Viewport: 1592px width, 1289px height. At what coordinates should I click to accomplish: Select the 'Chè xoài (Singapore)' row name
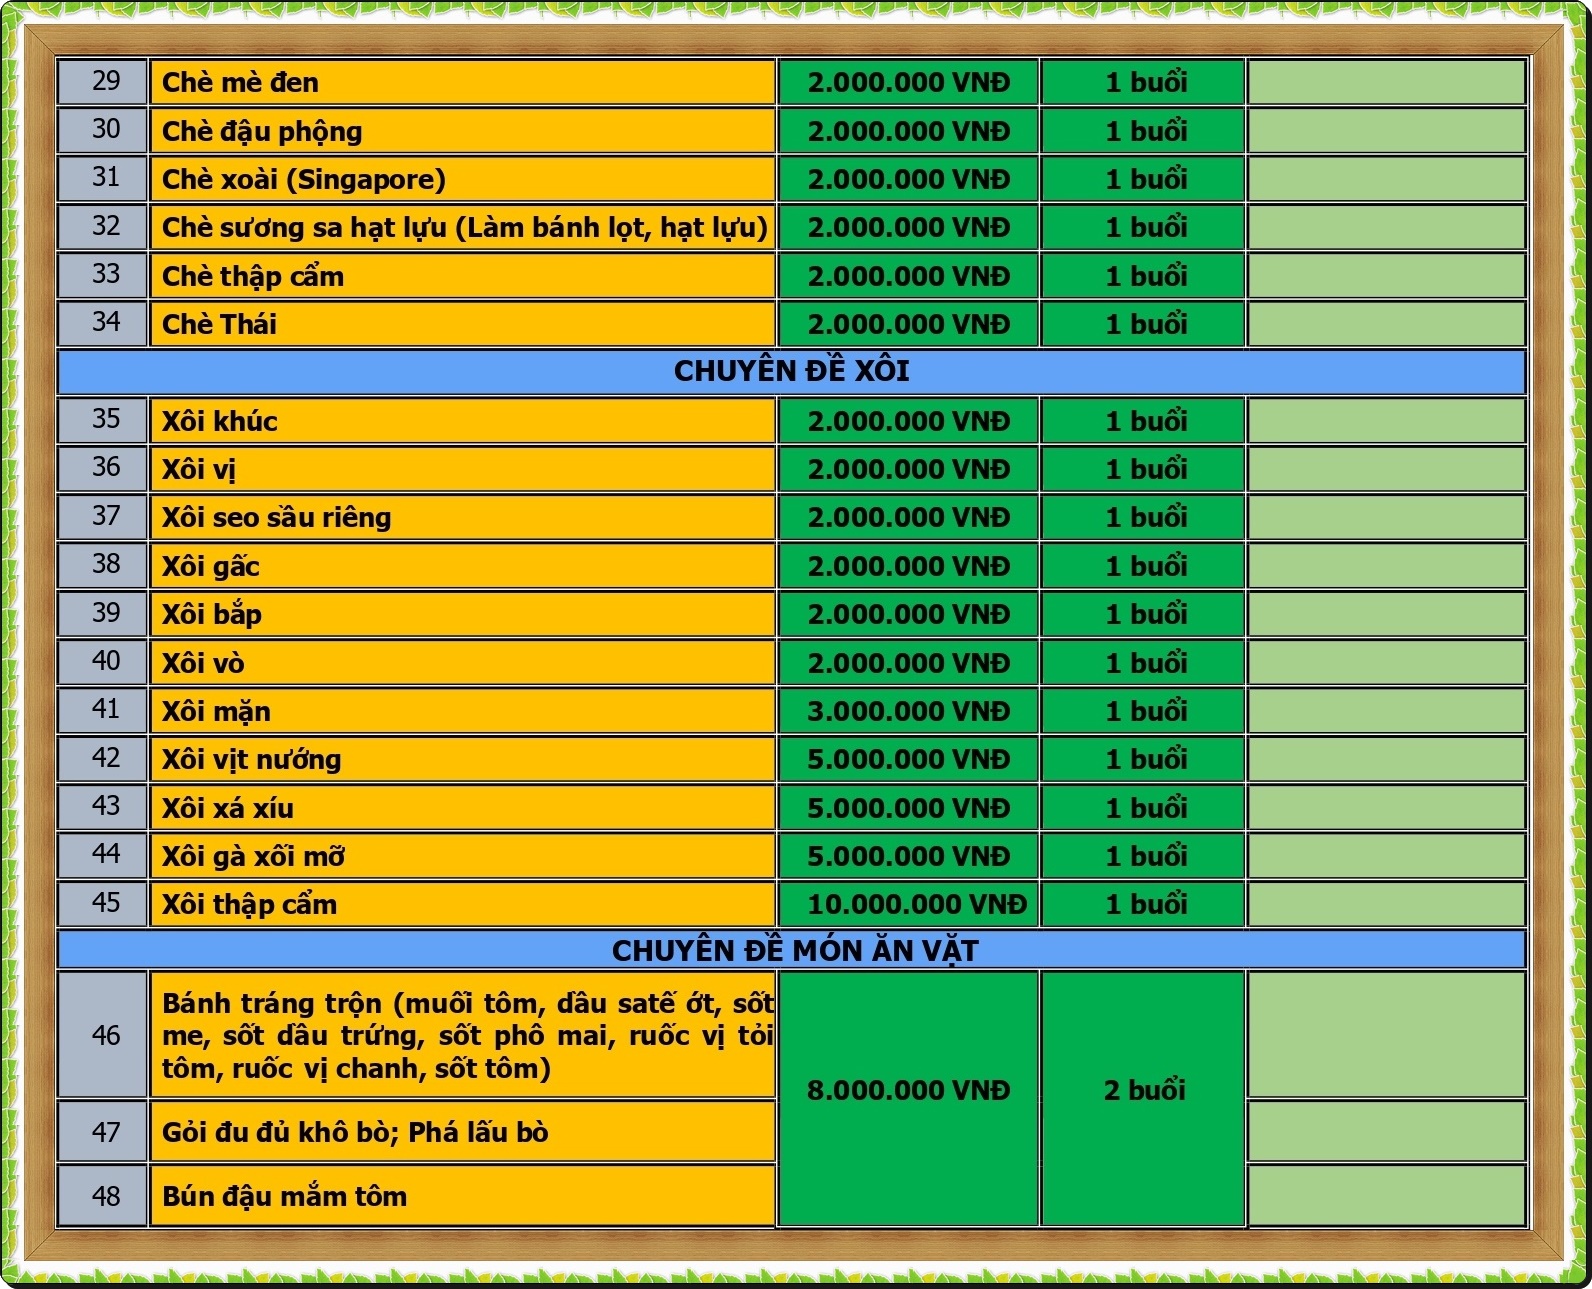coord(461,179)
